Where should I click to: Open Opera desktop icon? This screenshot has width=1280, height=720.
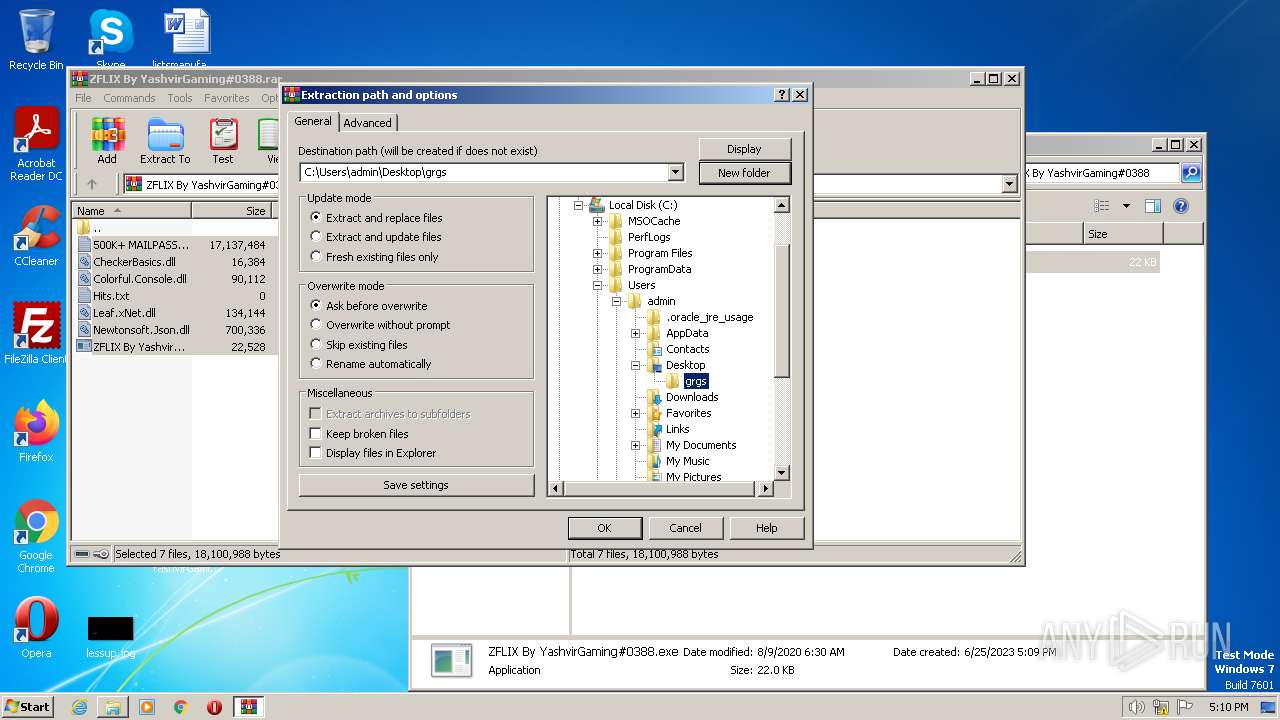point(36,628)
